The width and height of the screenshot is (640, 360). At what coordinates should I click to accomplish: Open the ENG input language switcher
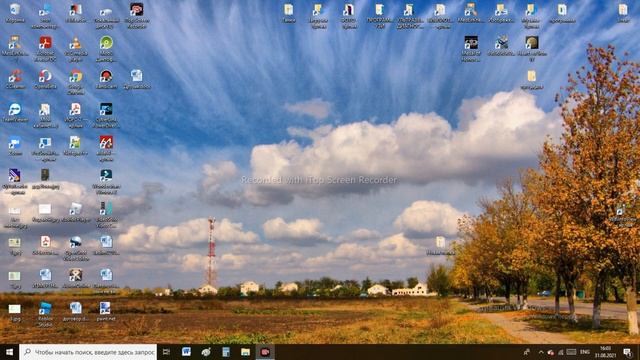click(x=585, y=352)
